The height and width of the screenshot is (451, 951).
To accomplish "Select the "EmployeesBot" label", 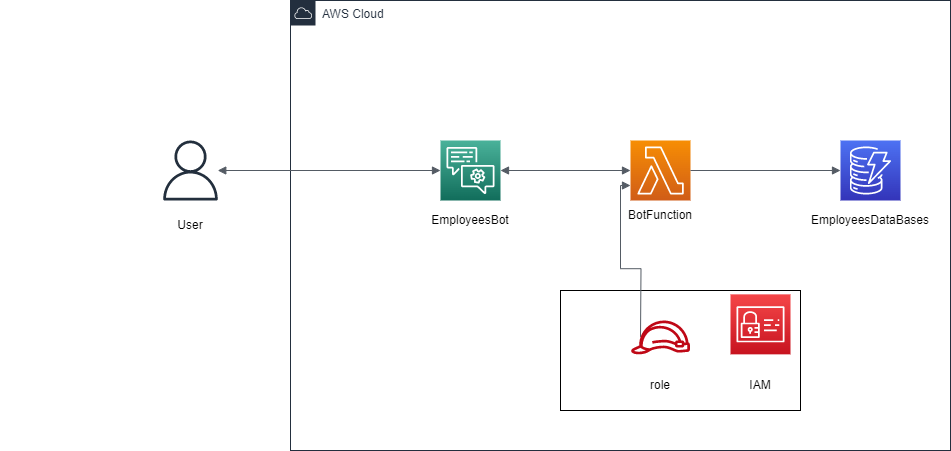I will [470, 220].
